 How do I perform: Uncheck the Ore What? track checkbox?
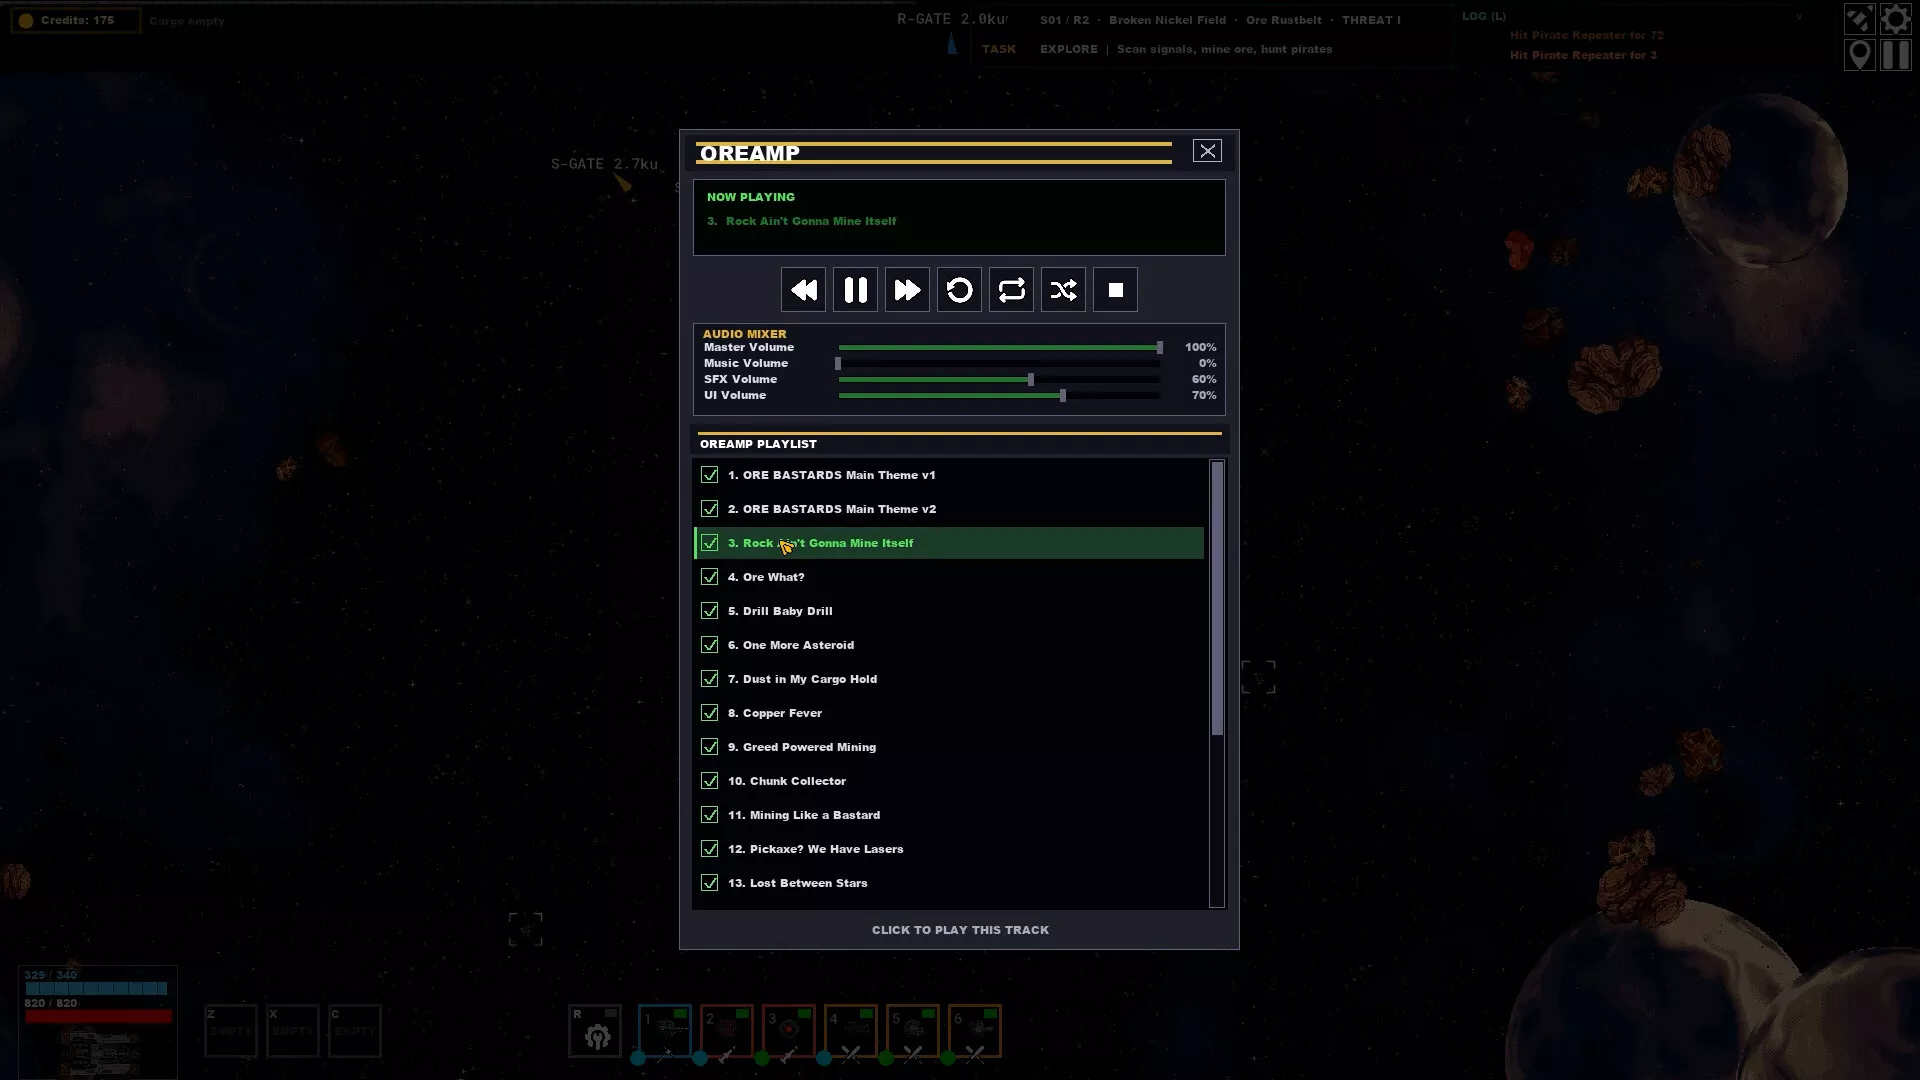[x=710, y=577]
